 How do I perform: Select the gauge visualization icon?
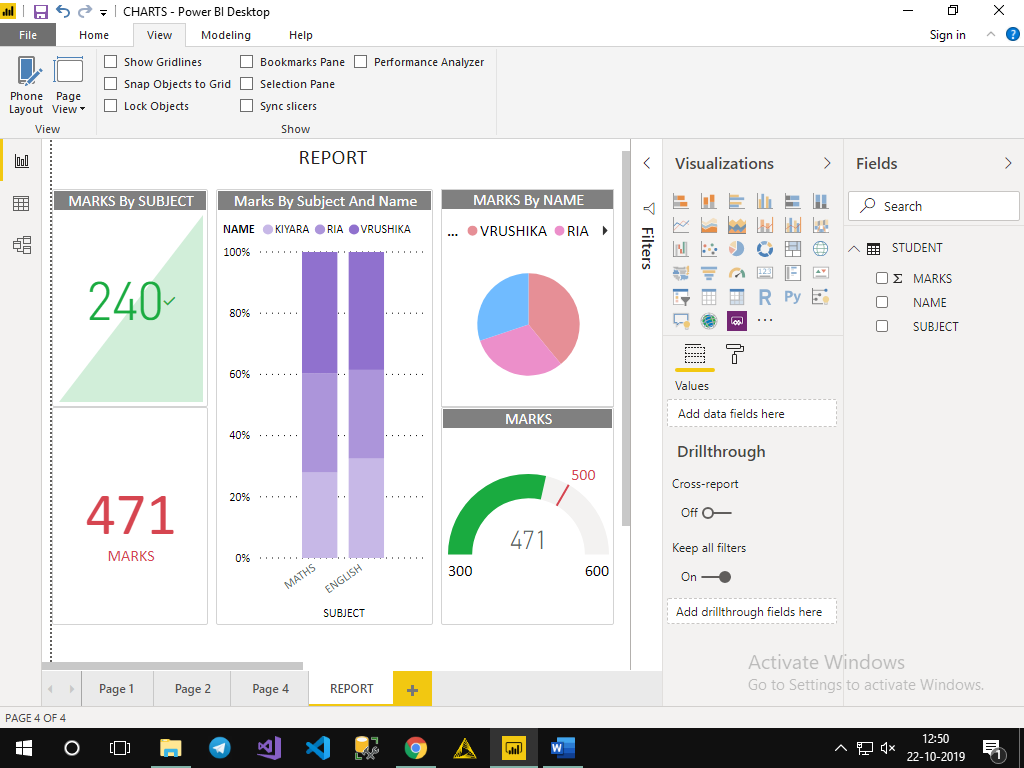tap(736, 272)
